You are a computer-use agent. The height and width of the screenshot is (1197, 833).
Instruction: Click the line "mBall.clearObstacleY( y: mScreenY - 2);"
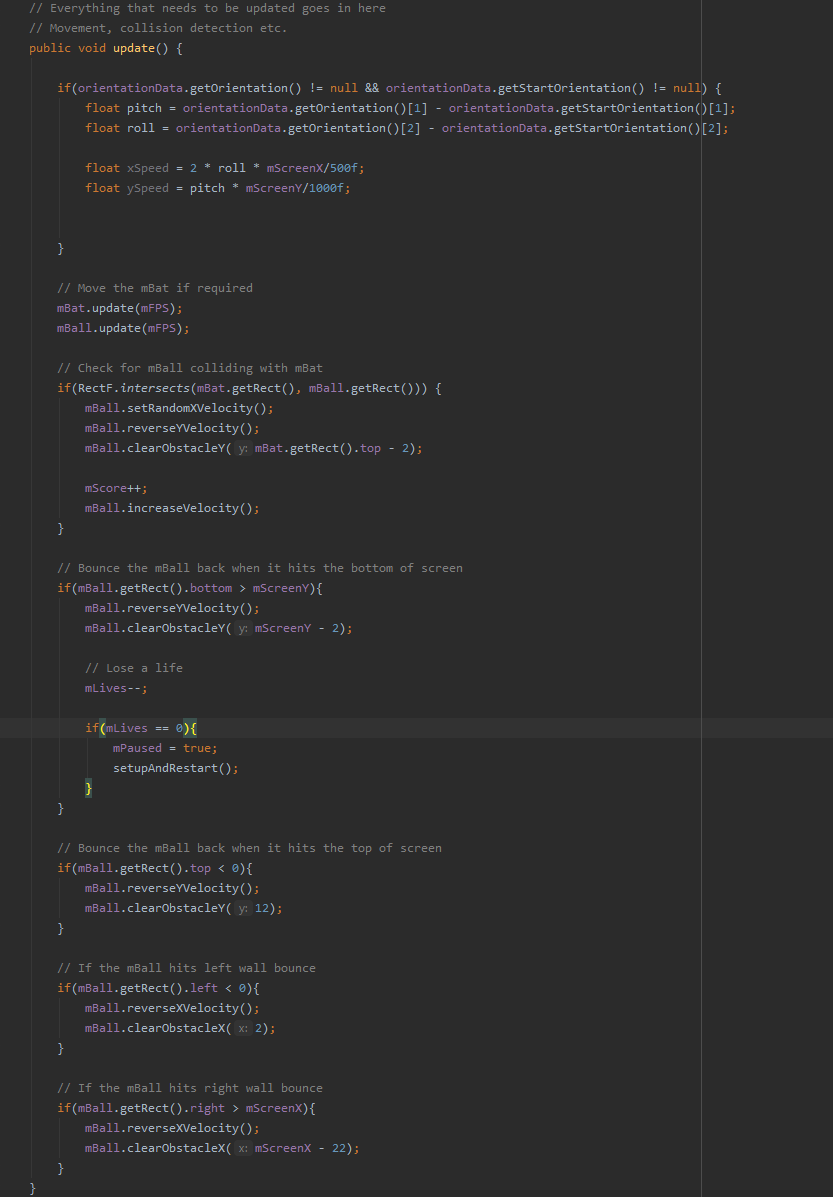[x=218, y=628]
